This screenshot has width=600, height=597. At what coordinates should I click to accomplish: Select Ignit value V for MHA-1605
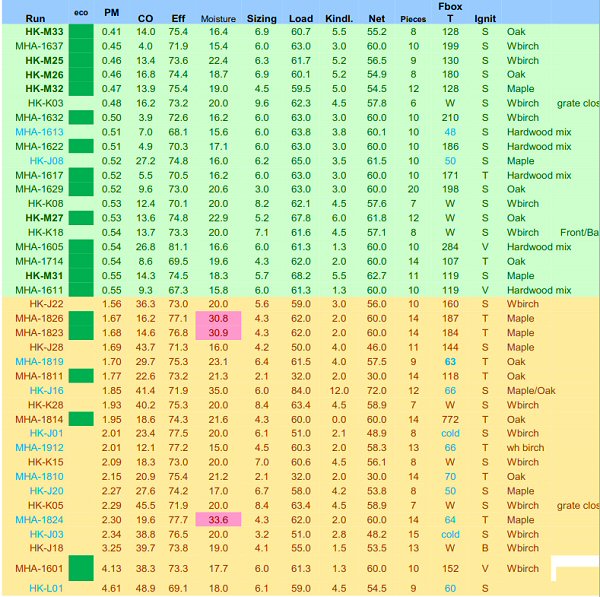[485, 247]
